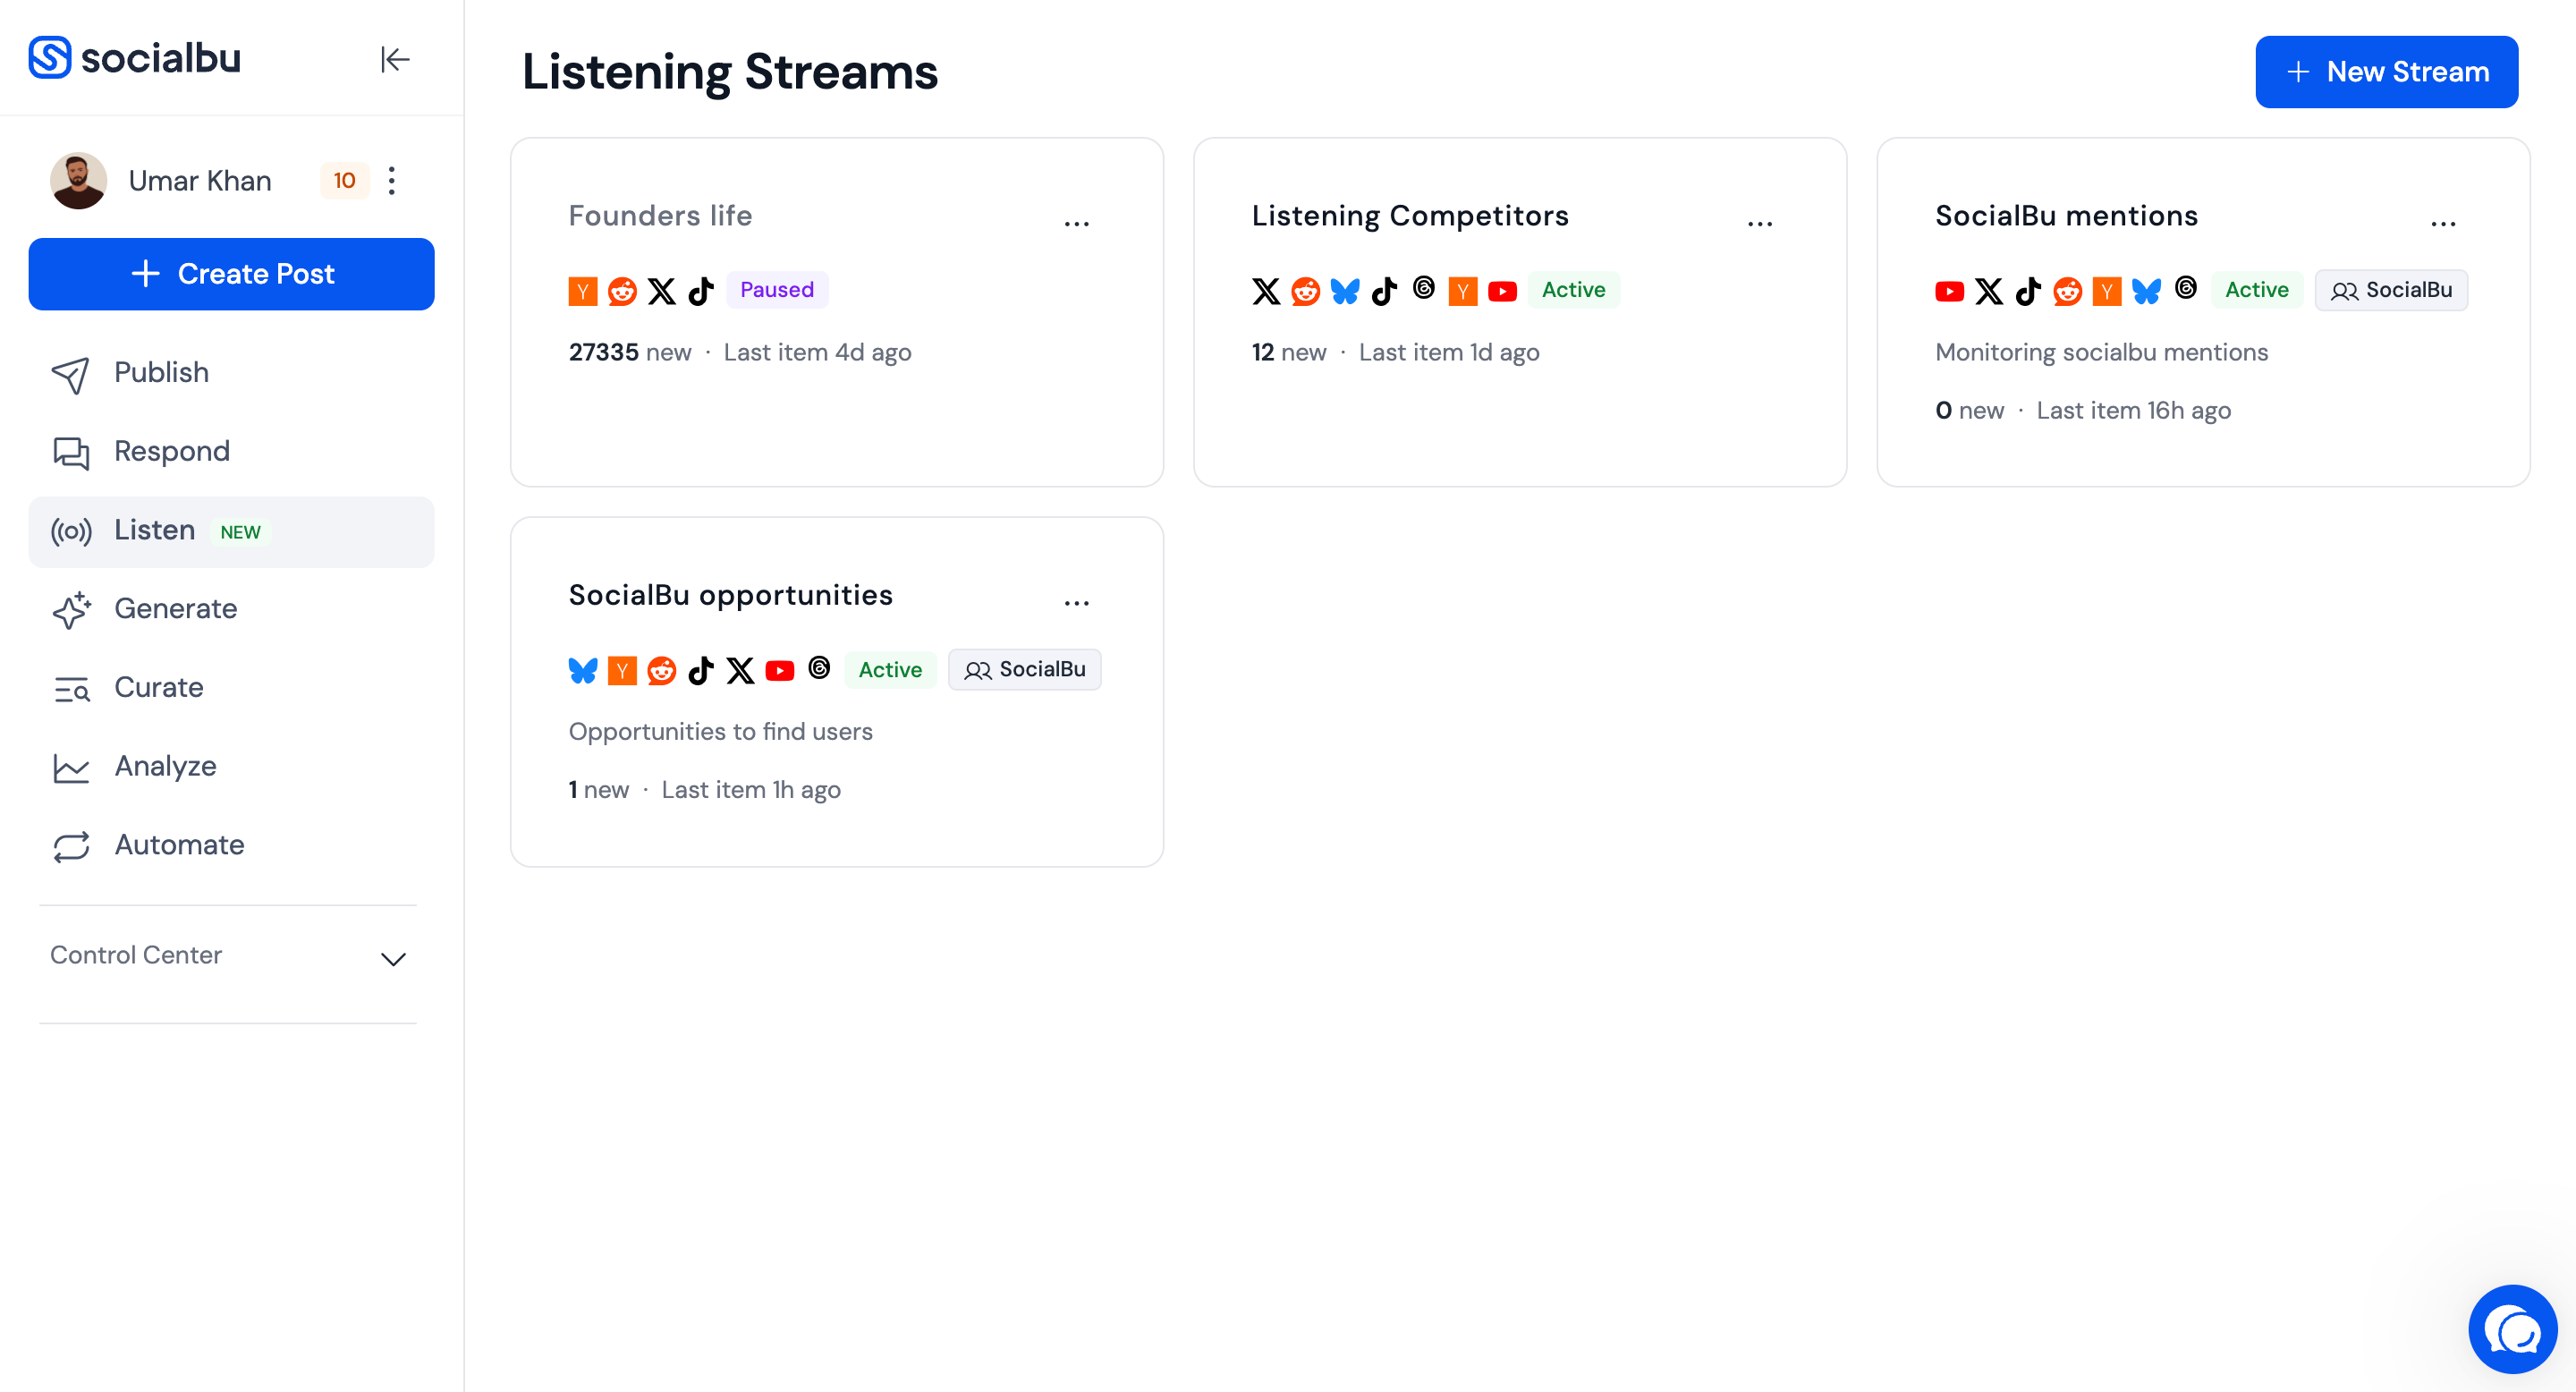2576x1392 pixels.
Task: Click Hacker News icon in SocialBu opportunities
Action: [622, 670]
